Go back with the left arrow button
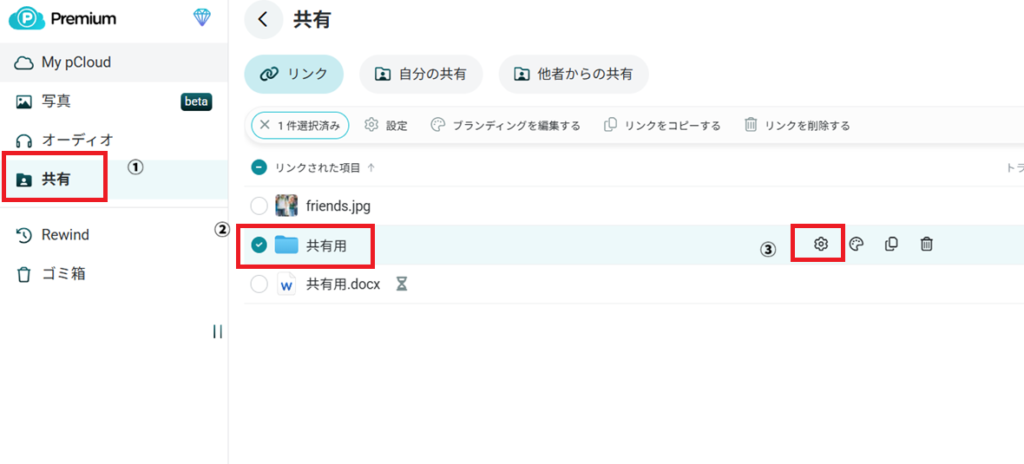This screenshot has width=1024, height=464. (263, 19)
